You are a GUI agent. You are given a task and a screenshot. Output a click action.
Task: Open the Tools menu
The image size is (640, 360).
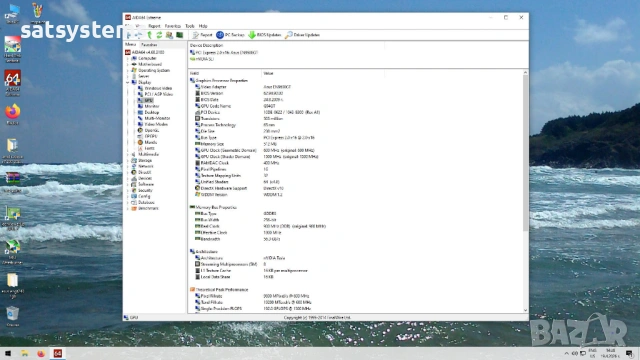[x=190, y=26]
